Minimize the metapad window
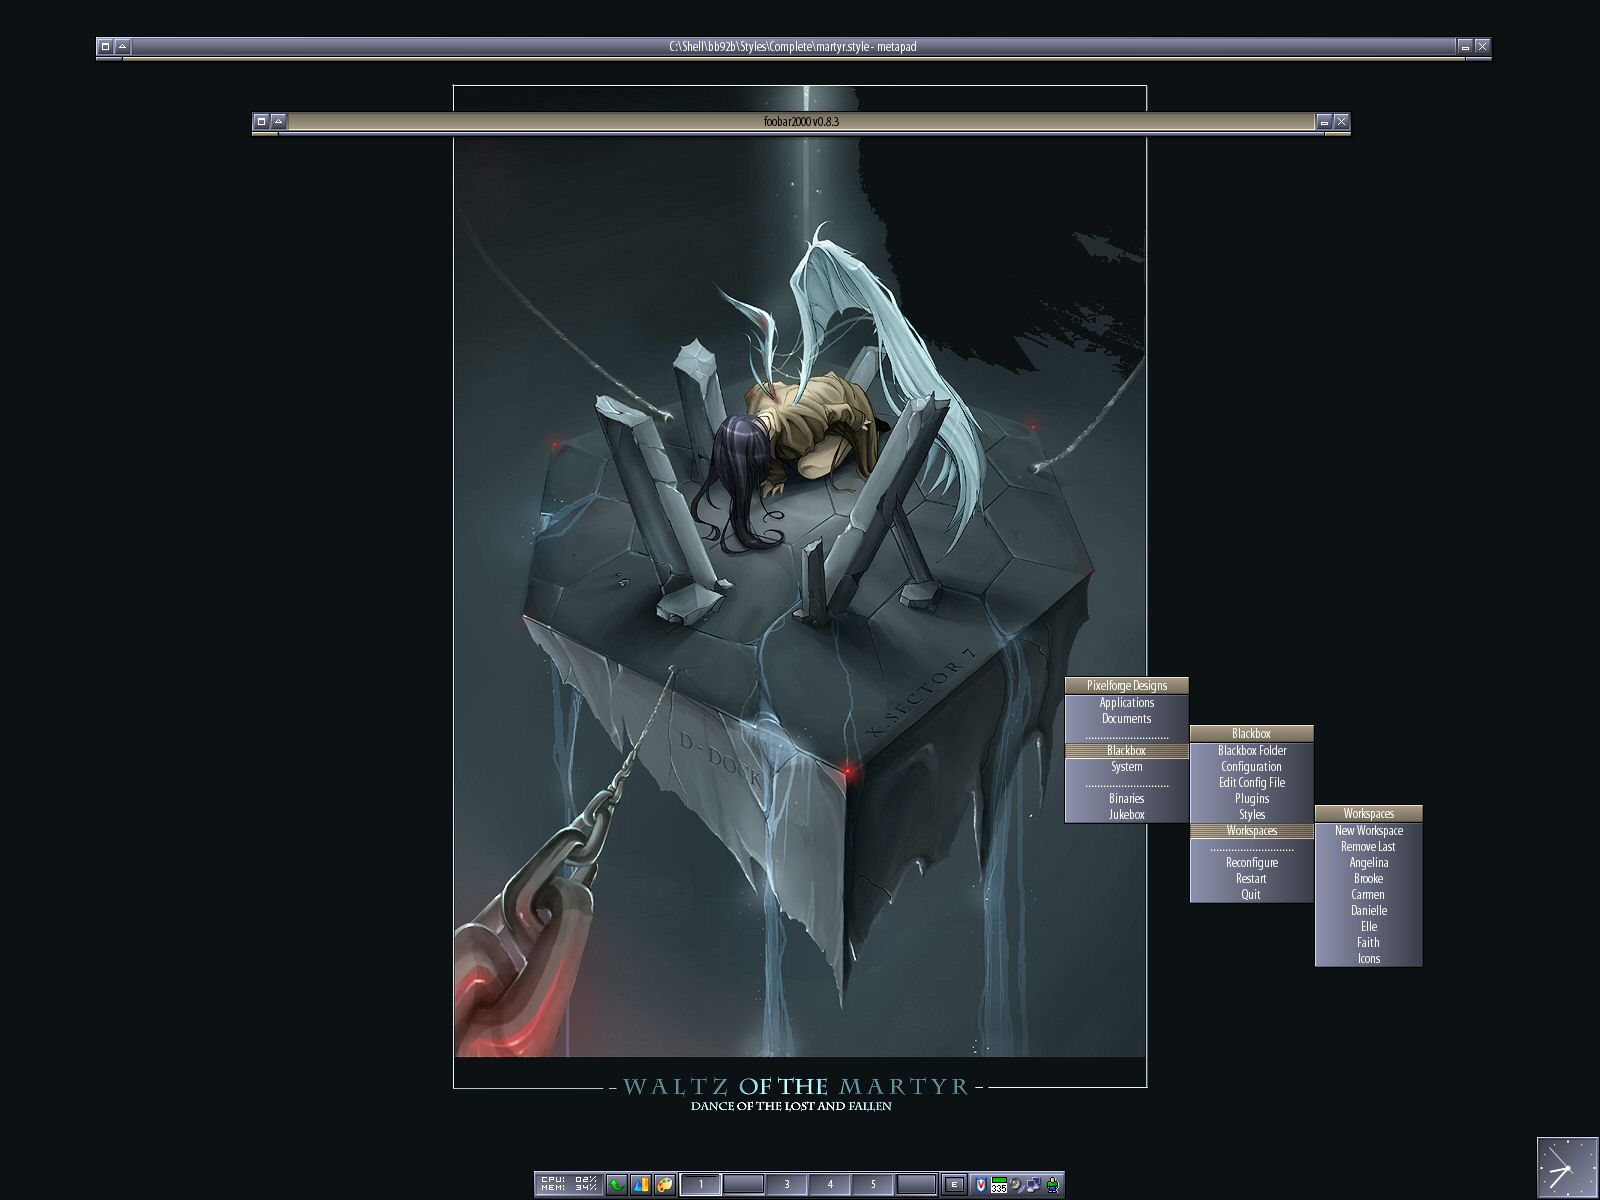The height and width of the screenshot is (1200, 1600). (1465, 46)
